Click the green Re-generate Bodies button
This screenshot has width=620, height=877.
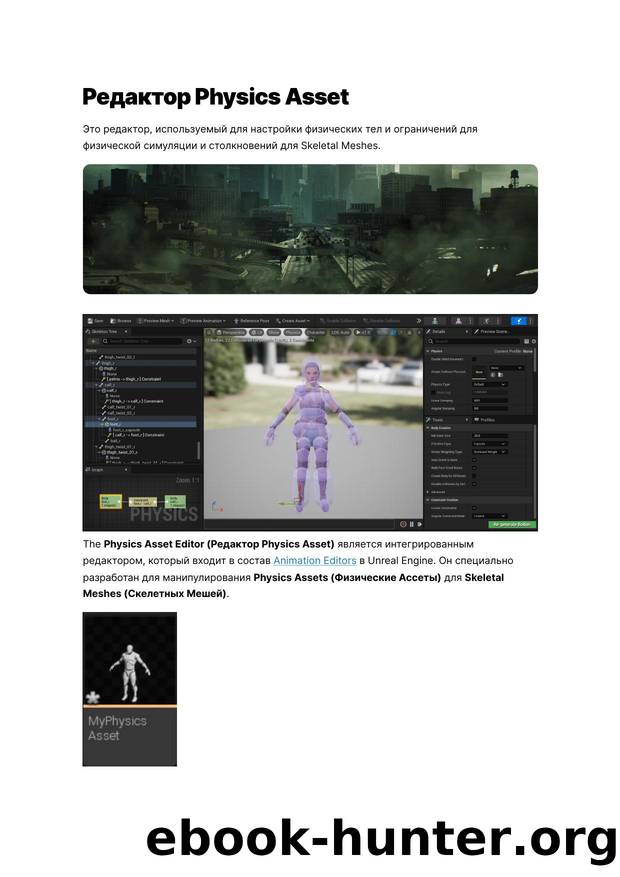(512, 525)
